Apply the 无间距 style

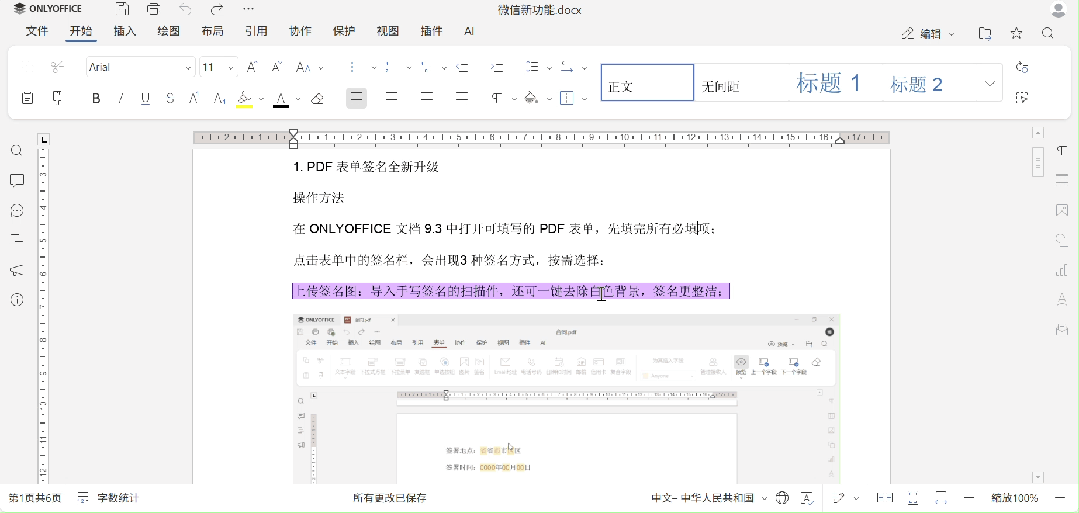coord(740,83)
